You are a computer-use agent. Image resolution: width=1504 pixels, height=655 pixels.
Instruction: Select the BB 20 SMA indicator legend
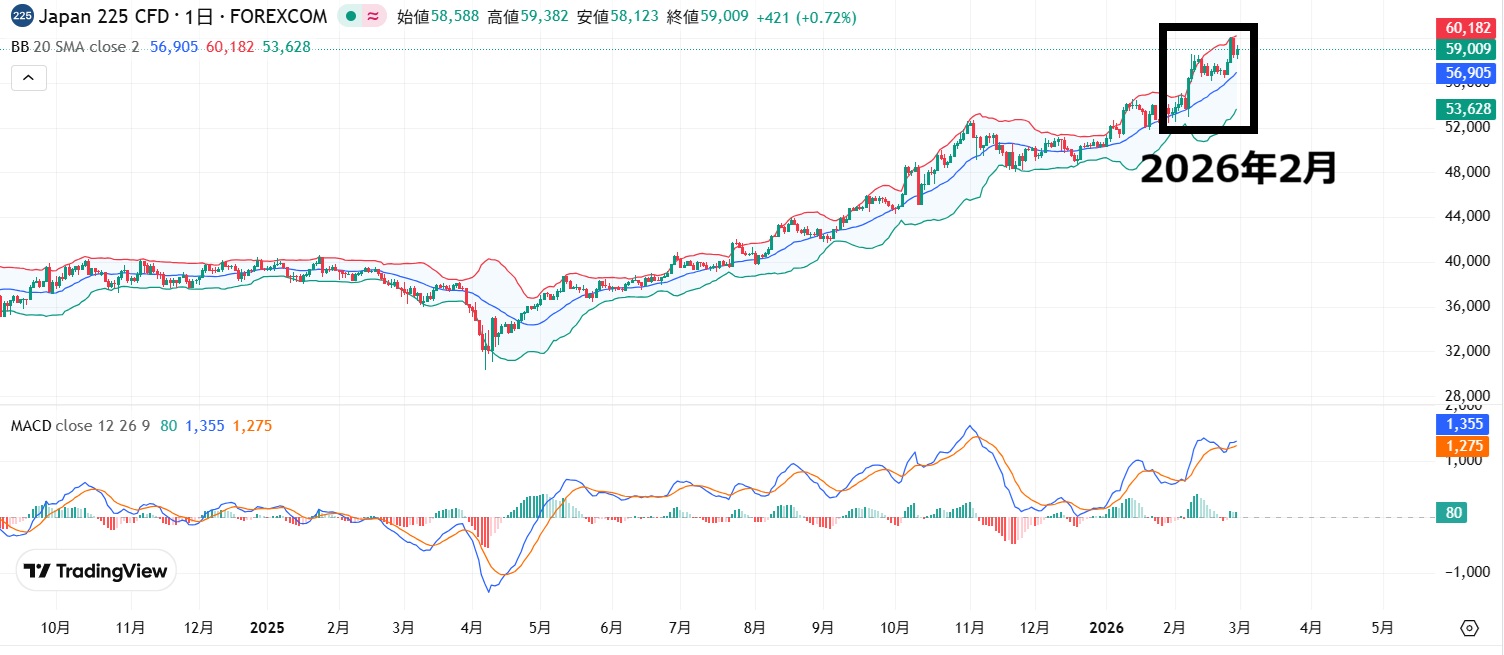(x=75, y=47)
